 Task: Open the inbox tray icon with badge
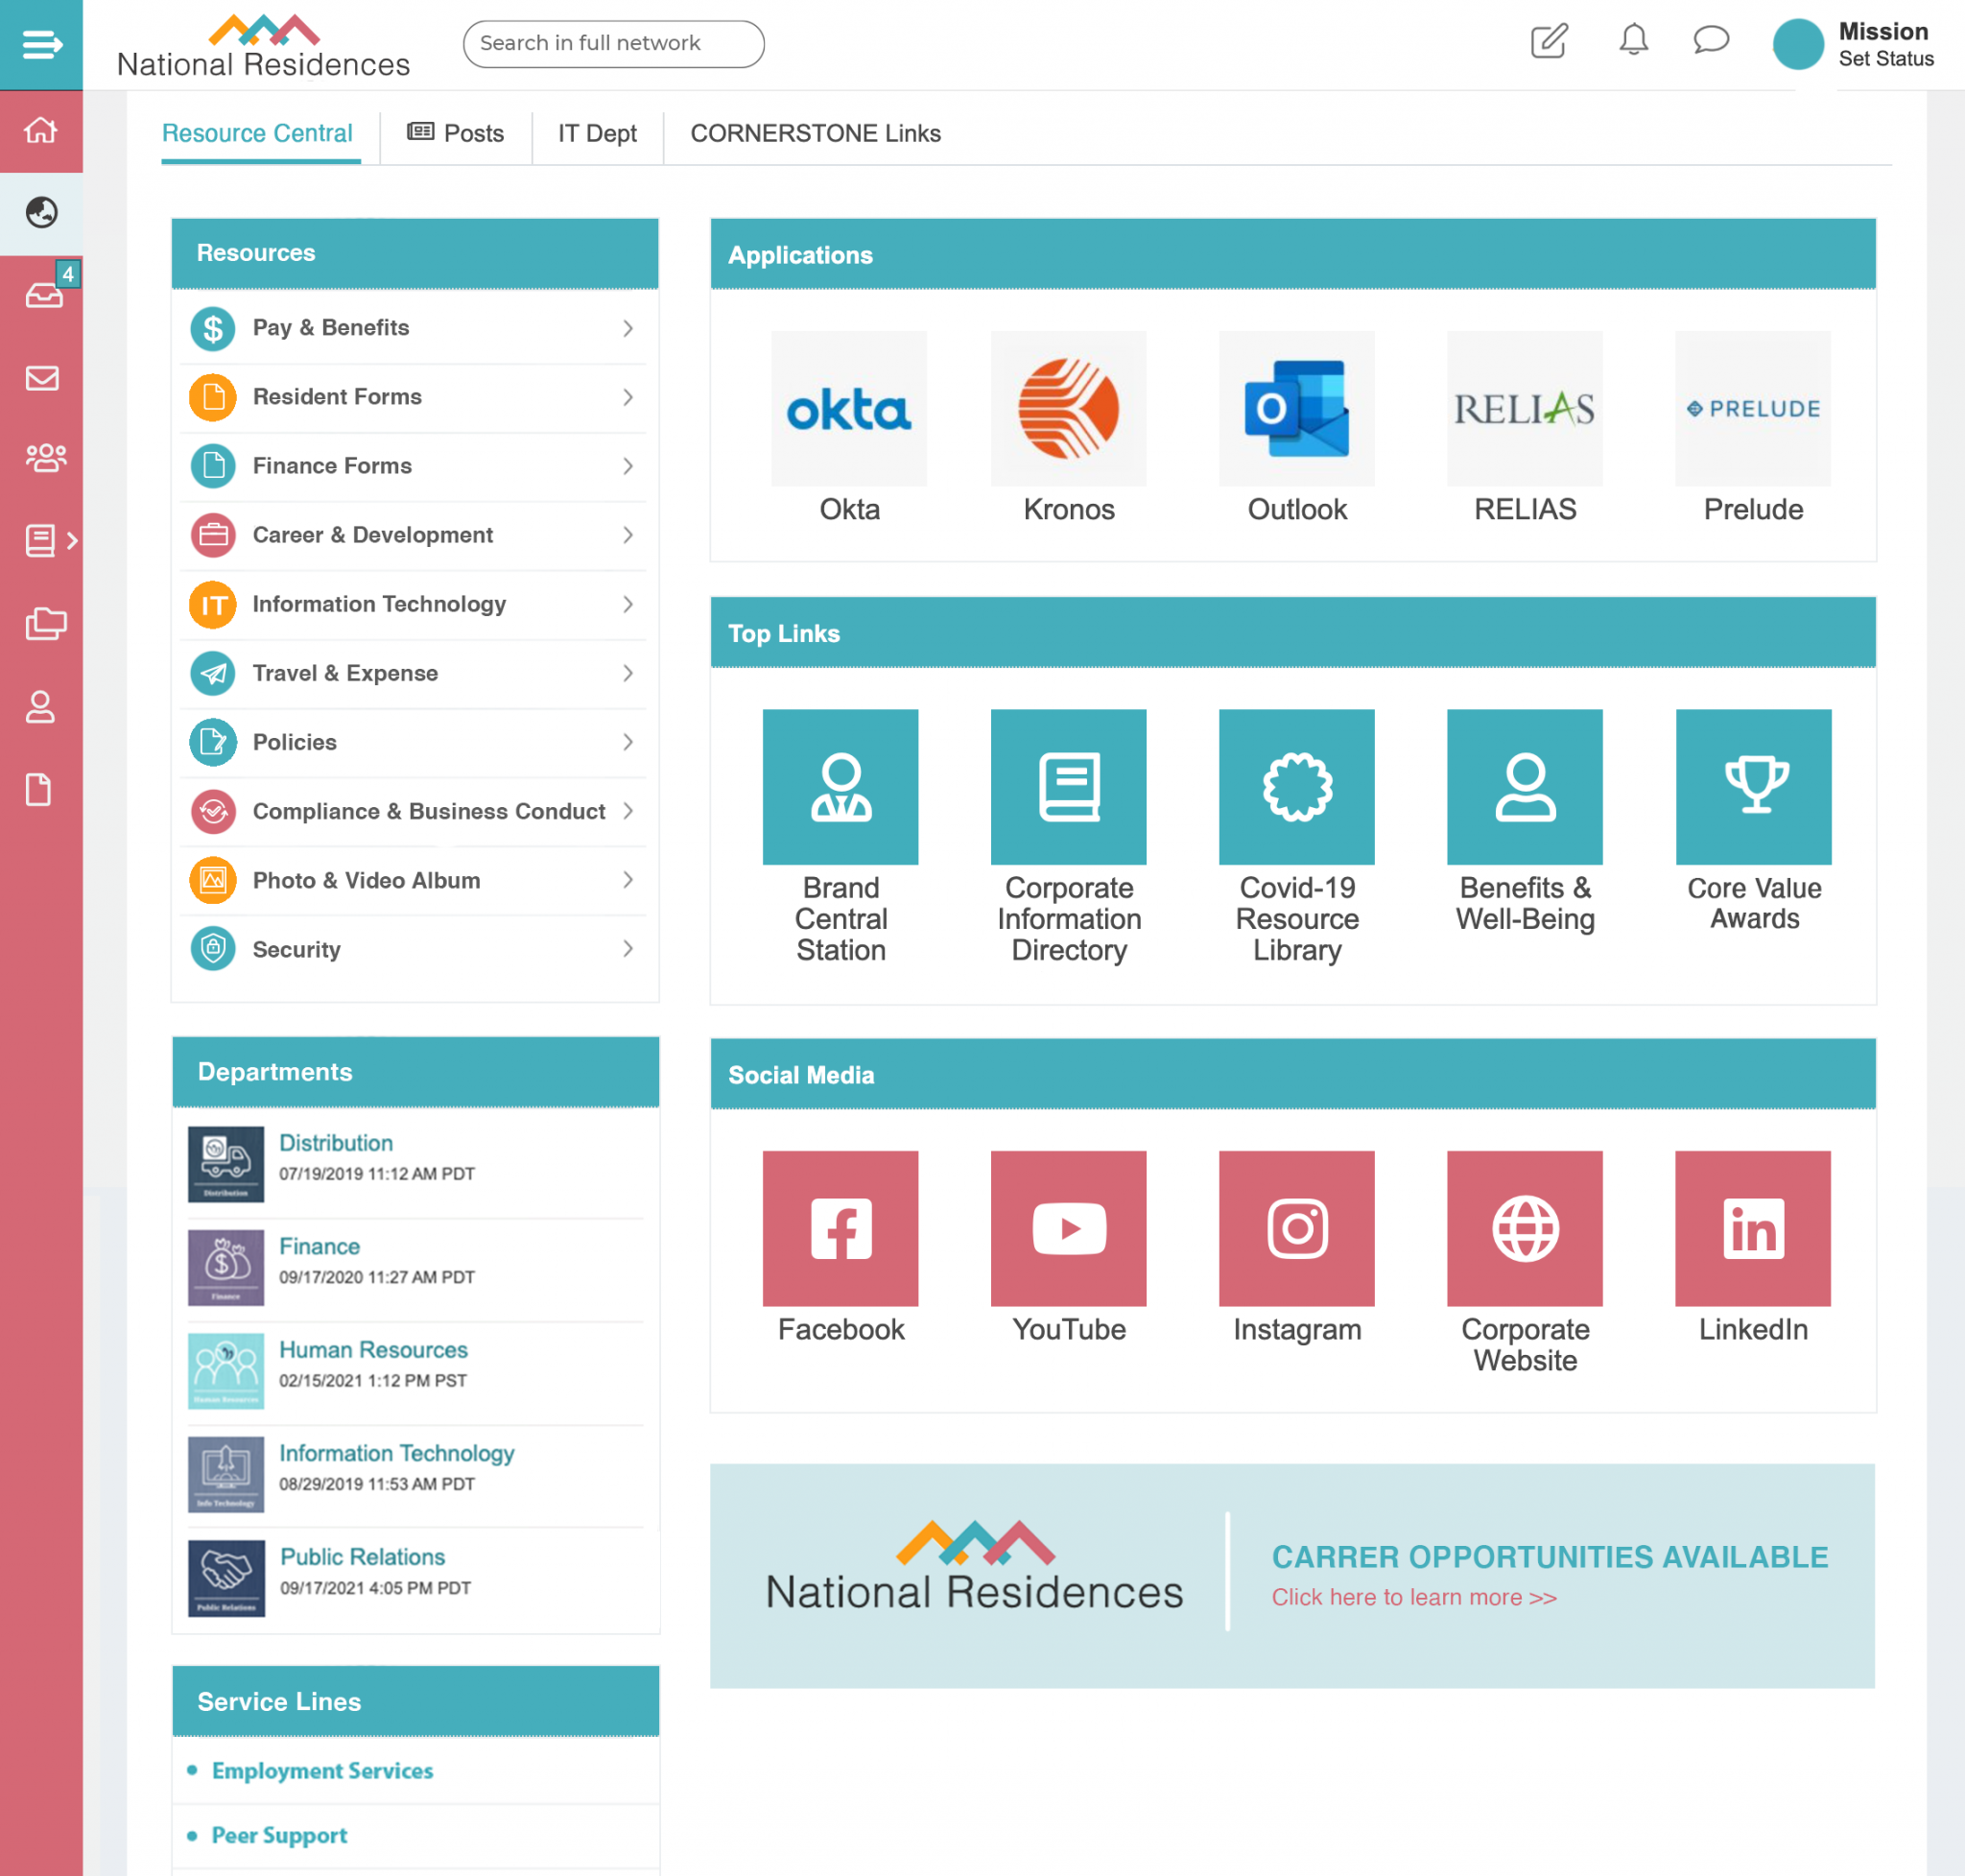(43, 295)
